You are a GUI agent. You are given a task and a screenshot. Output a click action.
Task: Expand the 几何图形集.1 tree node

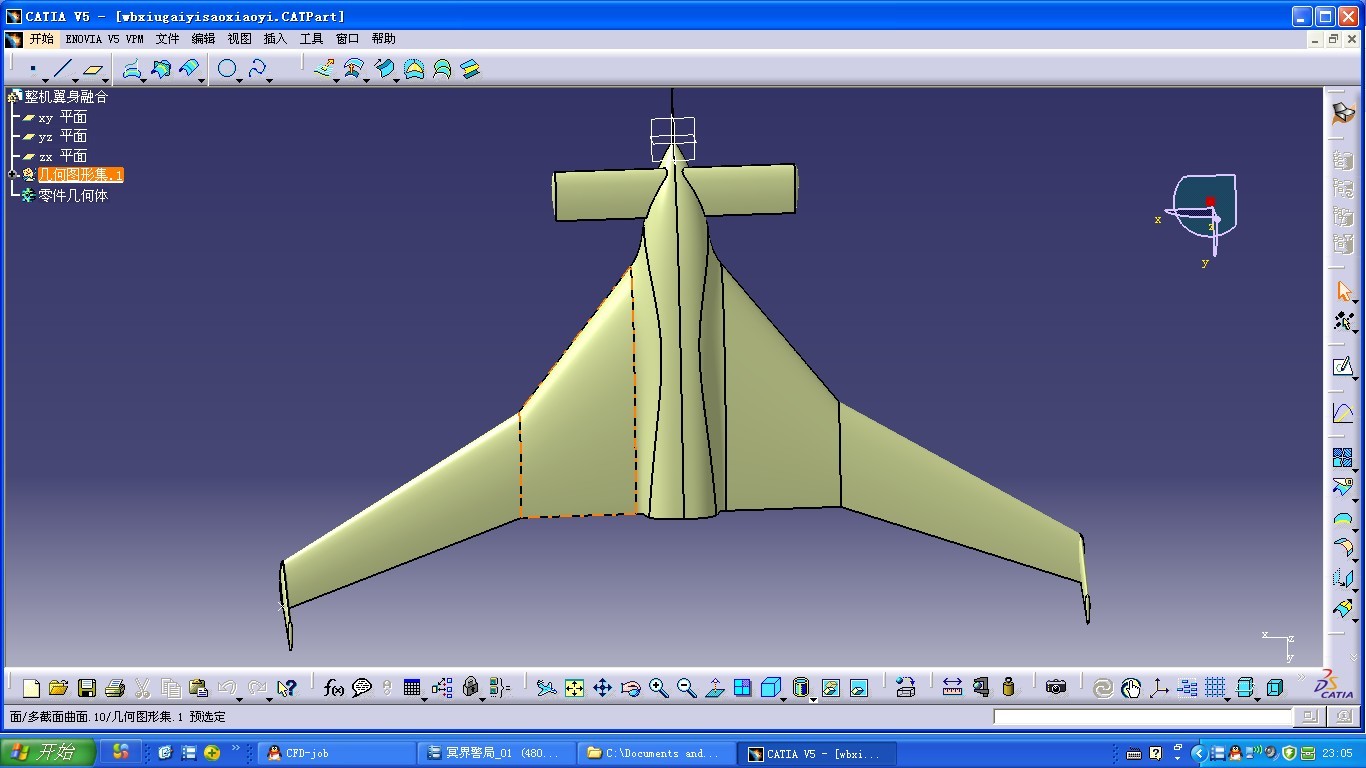(x=14, y=175)
